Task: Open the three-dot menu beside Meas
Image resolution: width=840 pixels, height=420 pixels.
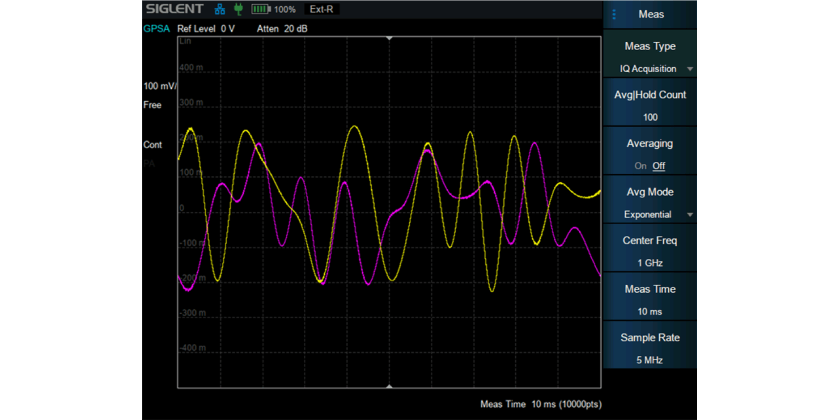Action: pyautogui.click(x=614, y=14)
